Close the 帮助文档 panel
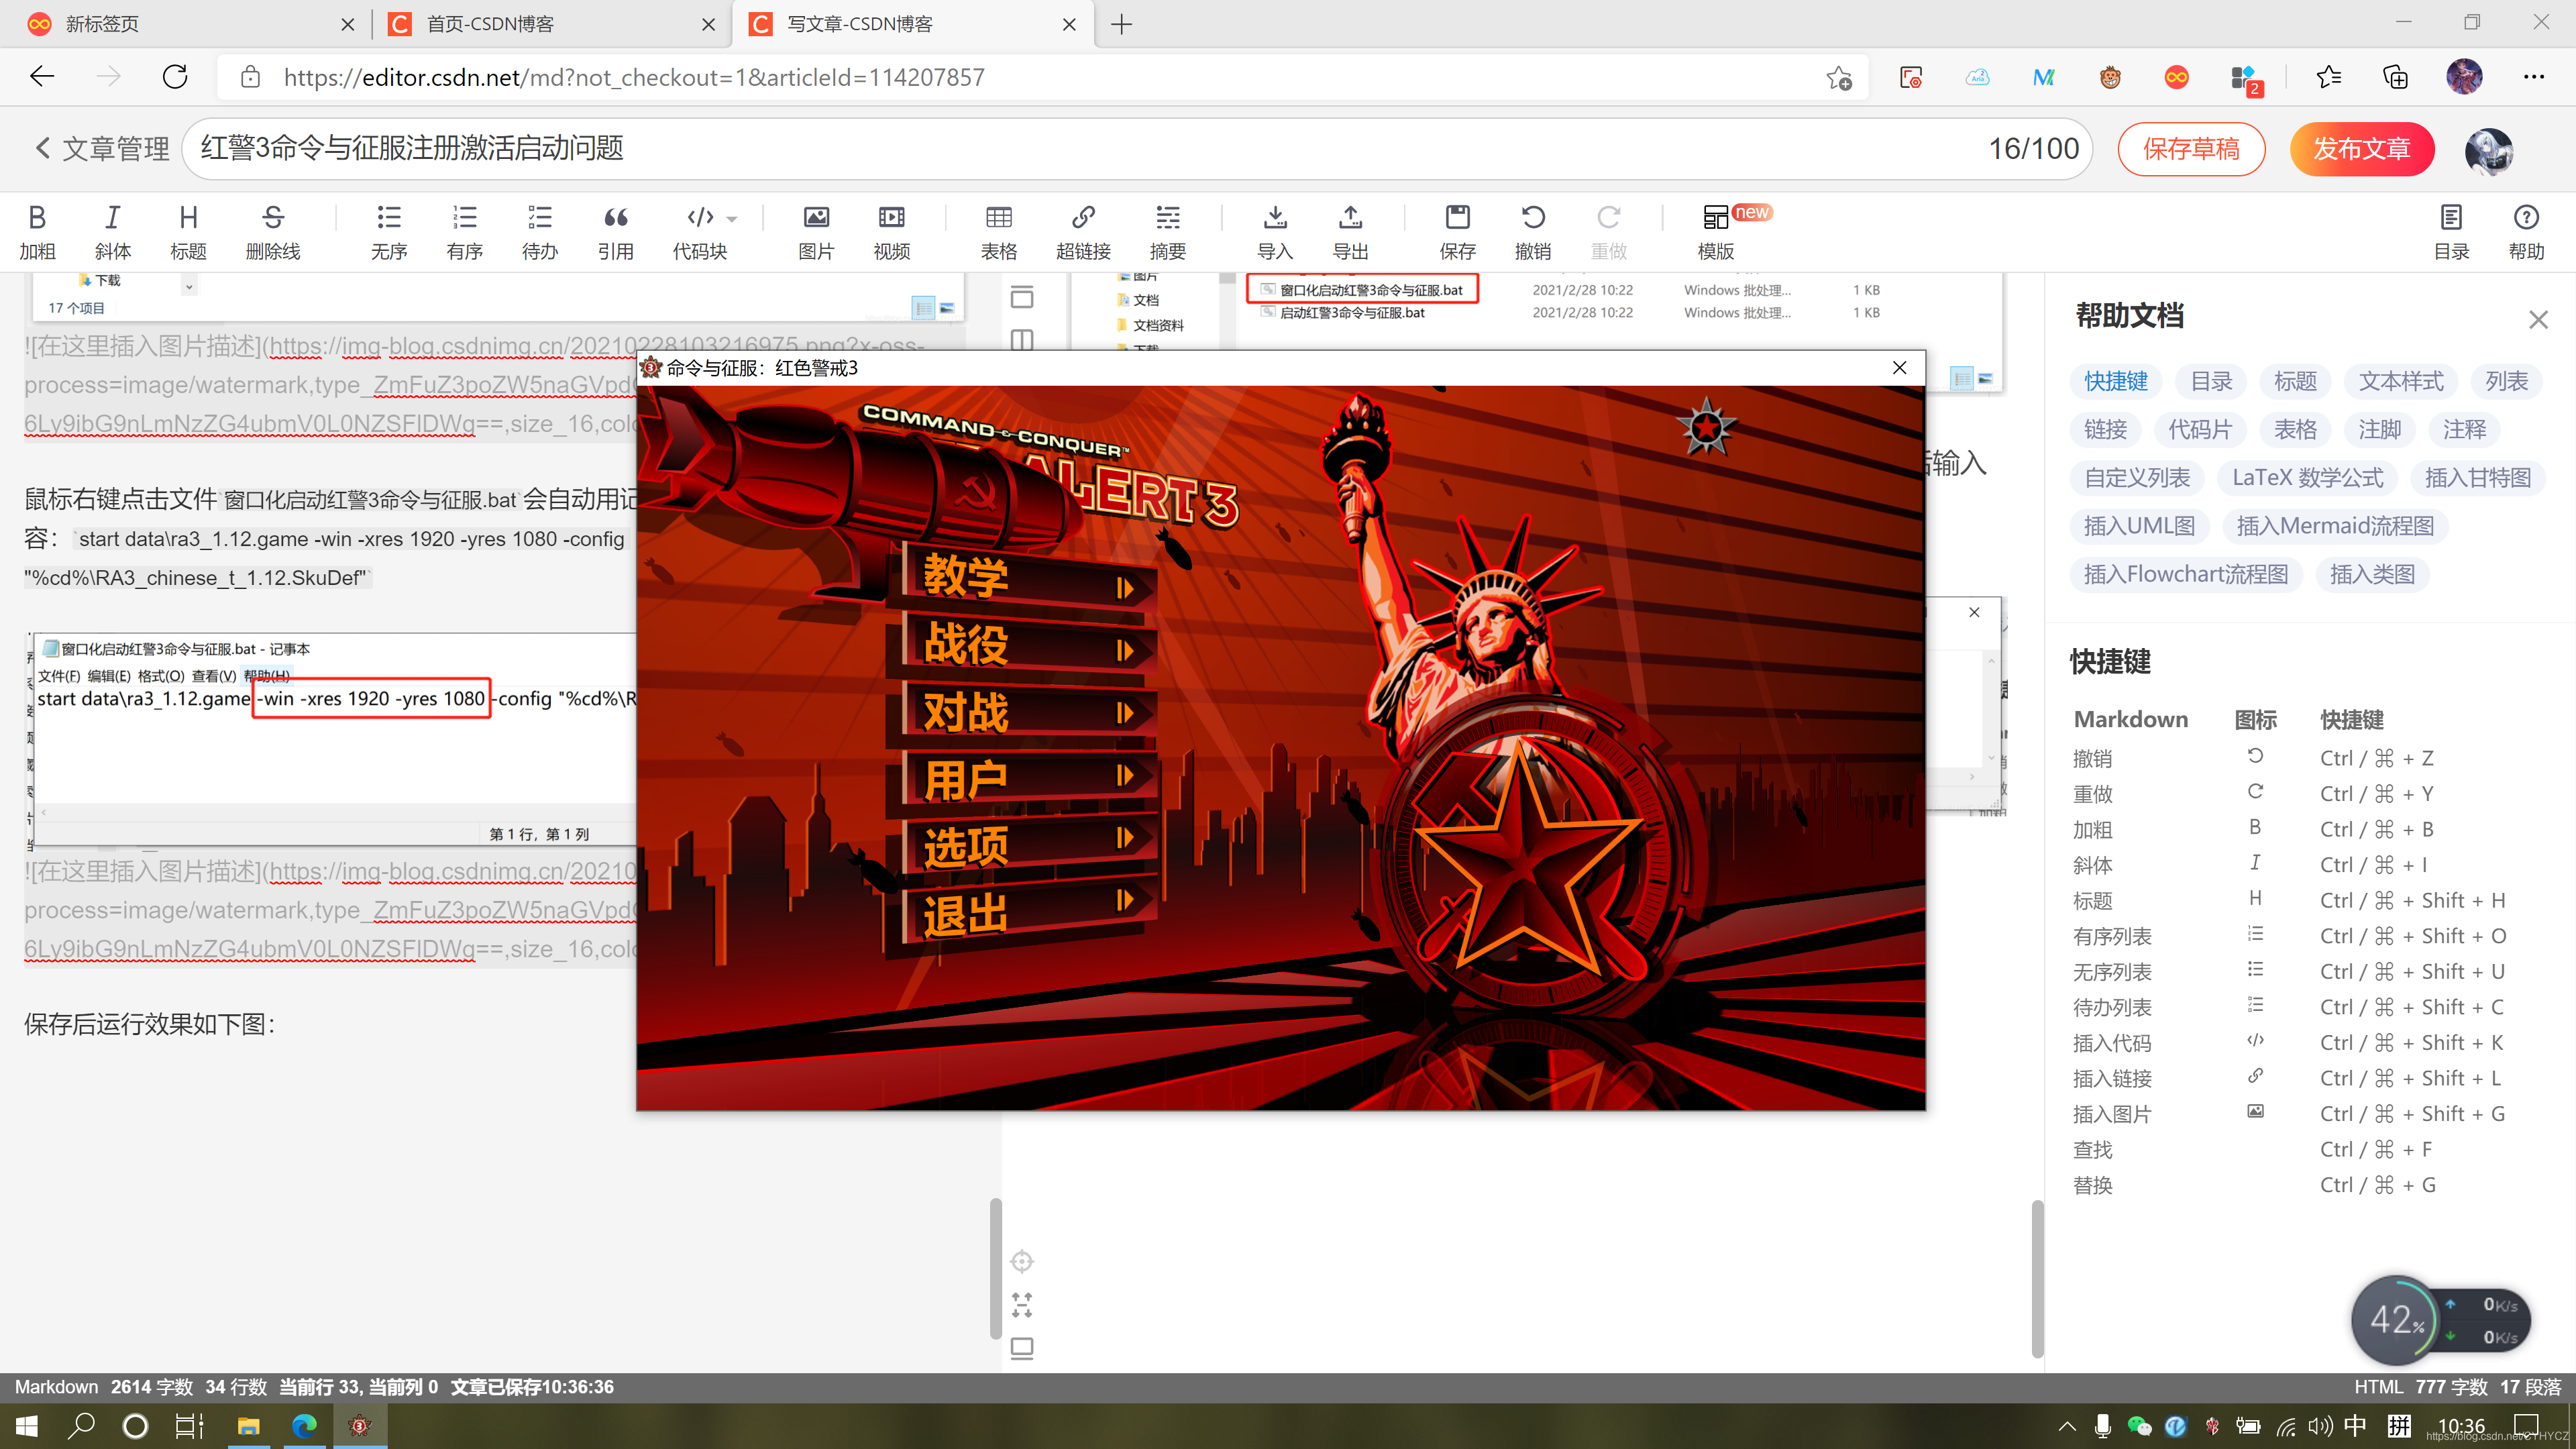Viewport: 2576px width, 1449px height. (x=2538, y=320)
